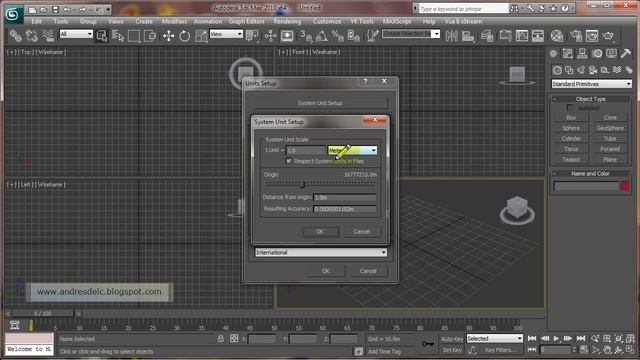This screenshot has height=360, width=640.
Task: Open the Rendering menu
Action: click(287, 21)
